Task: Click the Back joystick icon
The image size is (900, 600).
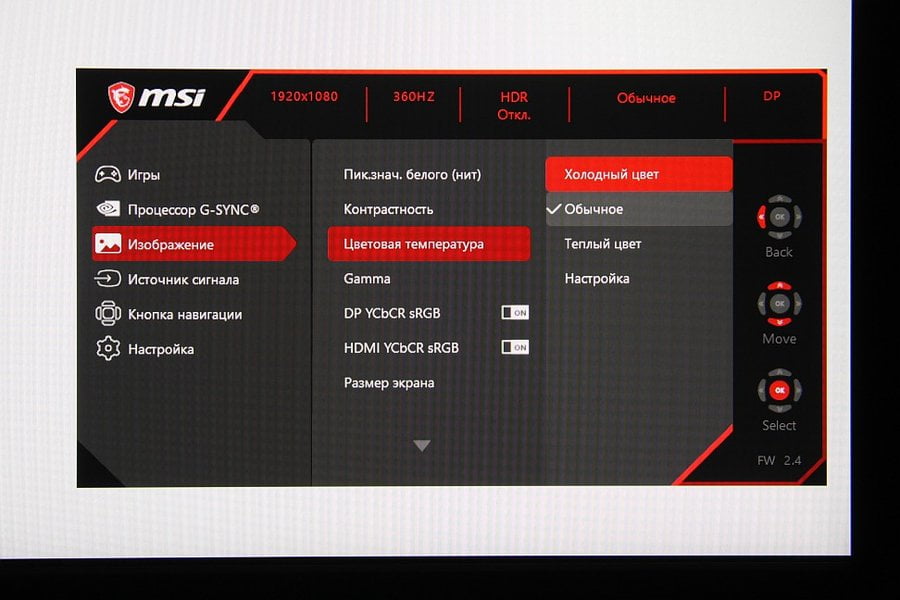Action: (x=779, y=217)
